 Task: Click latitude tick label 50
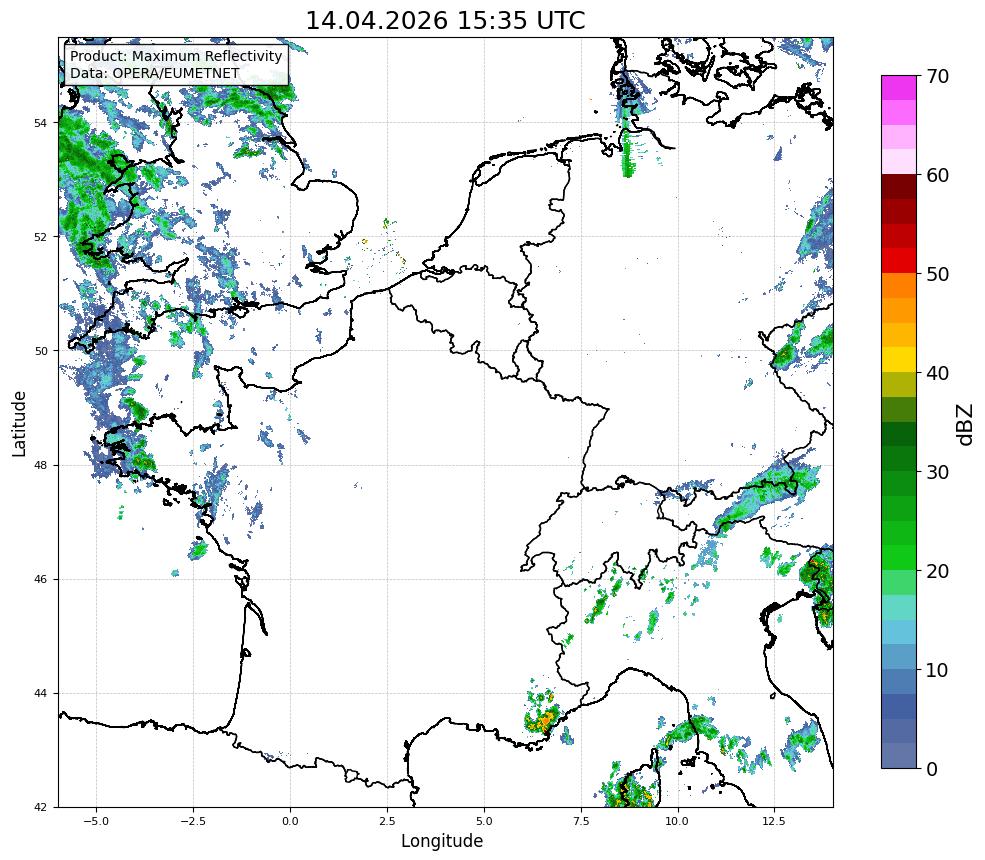pyautogui.click(x=40, y=351)
